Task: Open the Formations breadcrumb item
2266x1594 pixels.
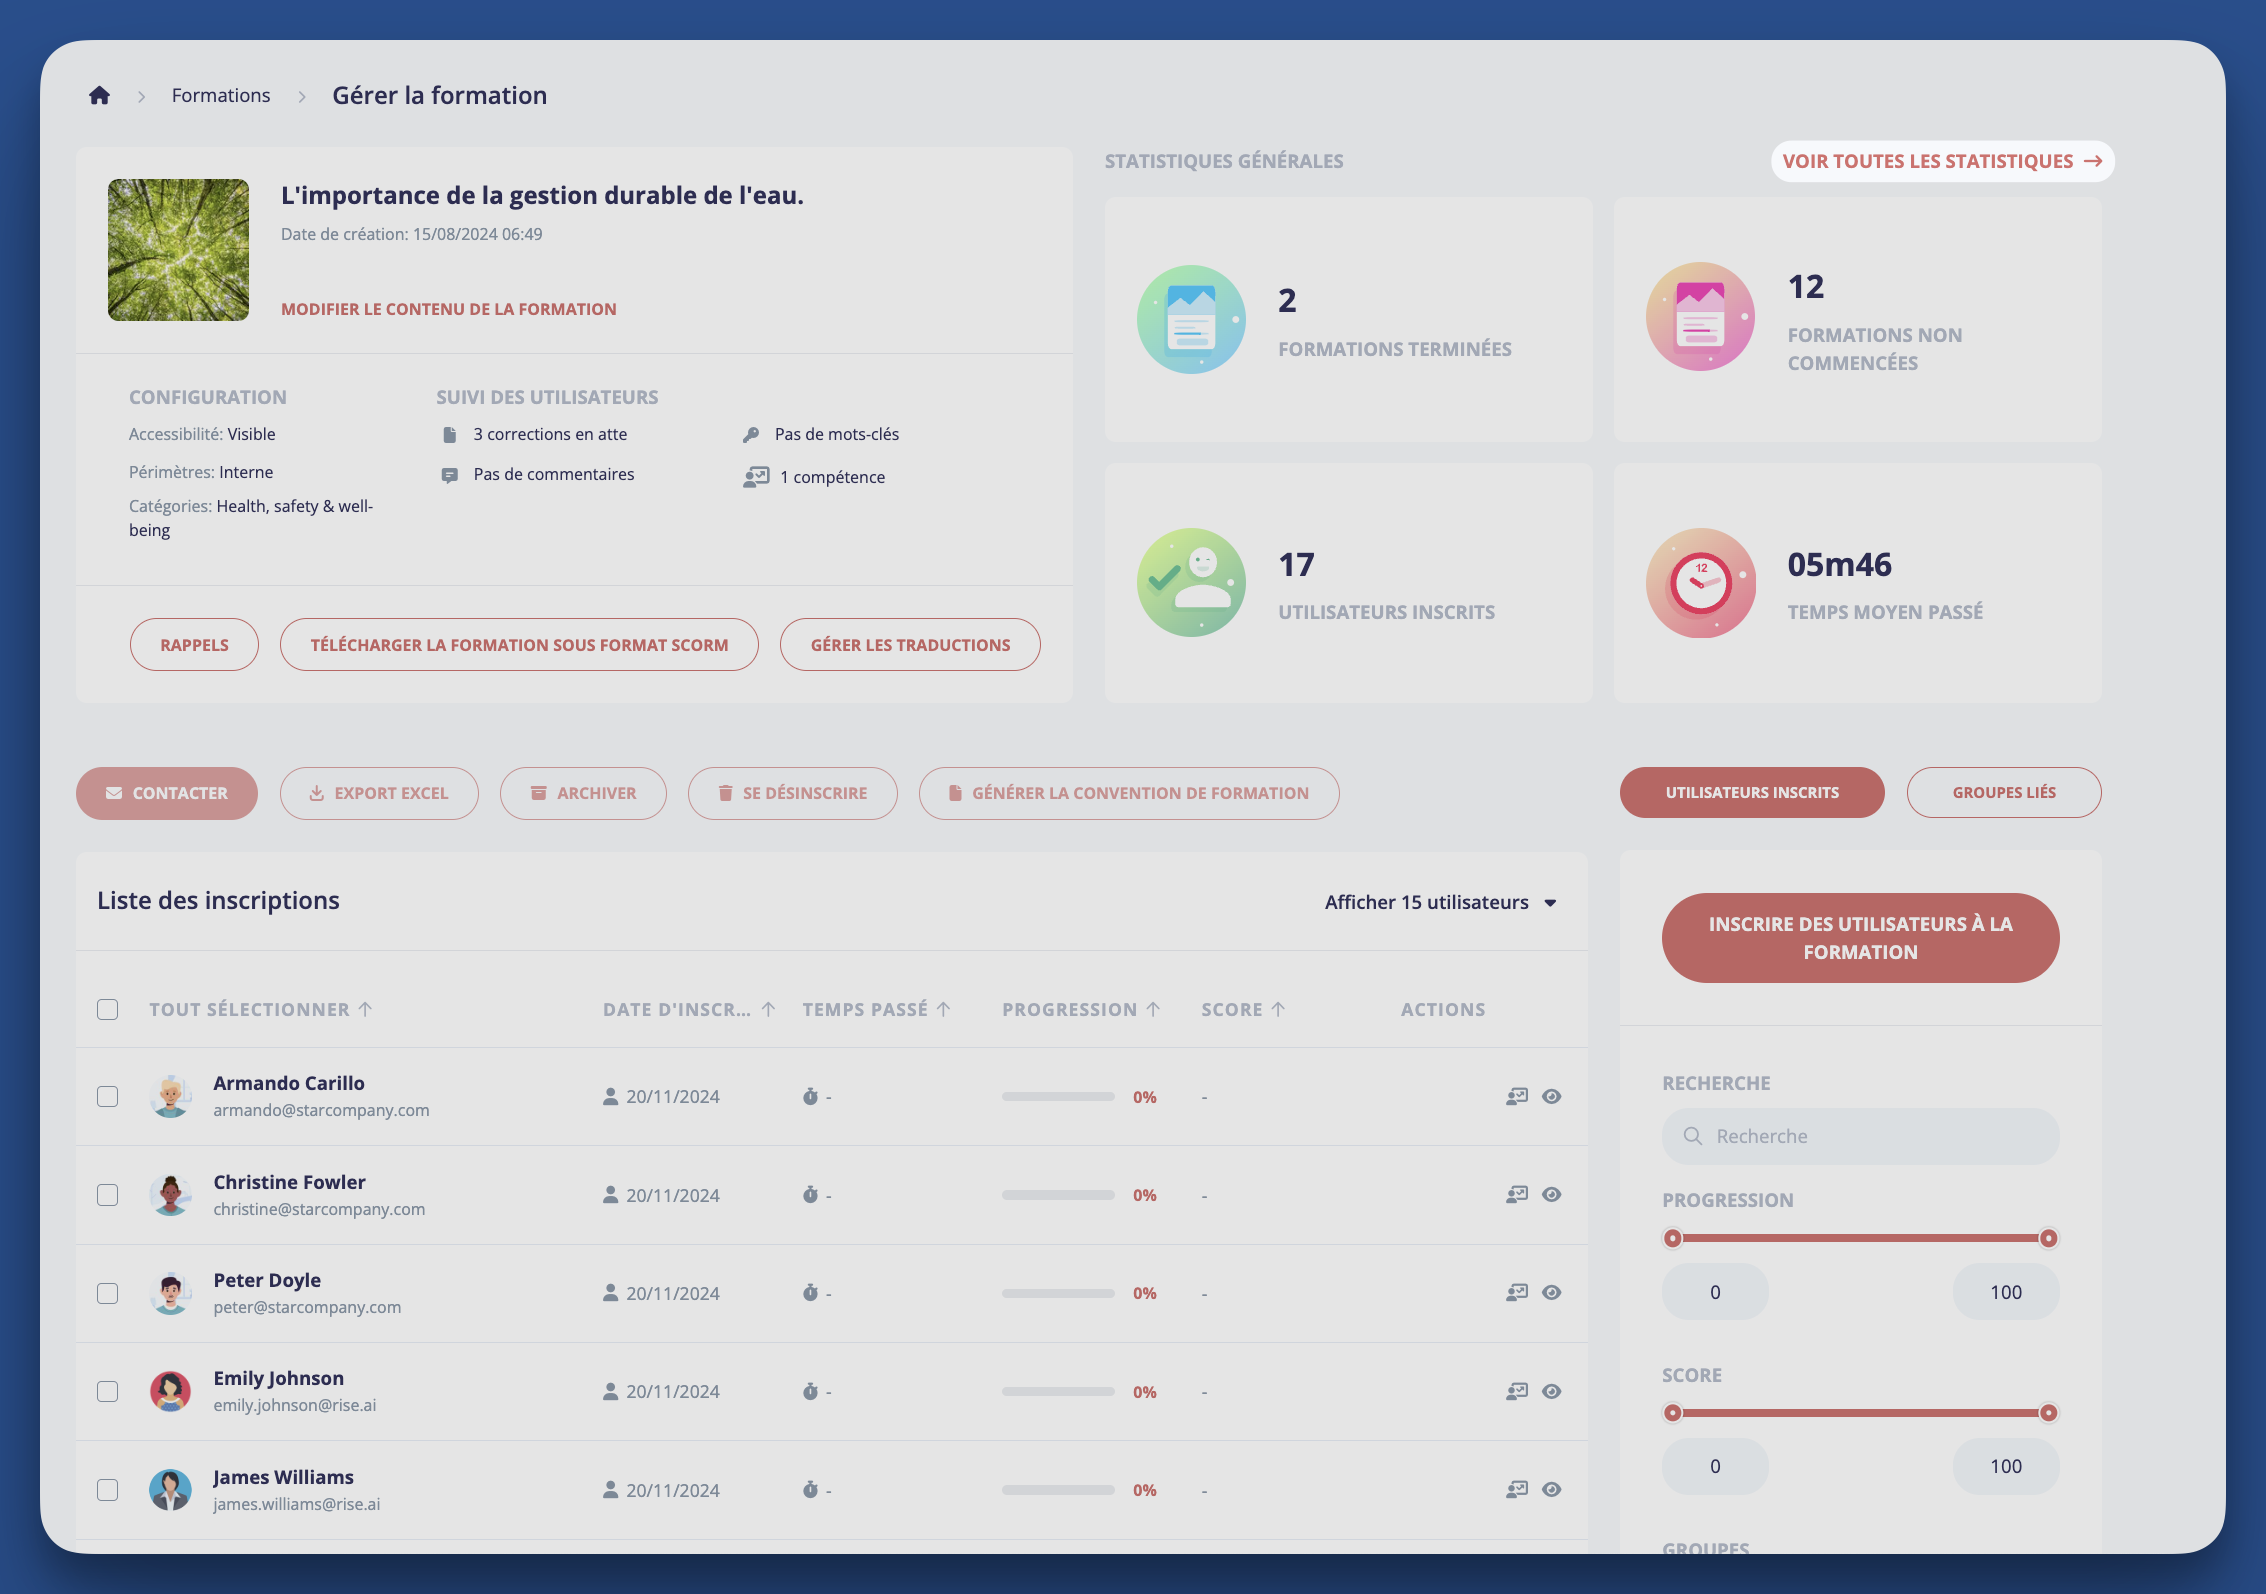Action: (x=220, y=94)
